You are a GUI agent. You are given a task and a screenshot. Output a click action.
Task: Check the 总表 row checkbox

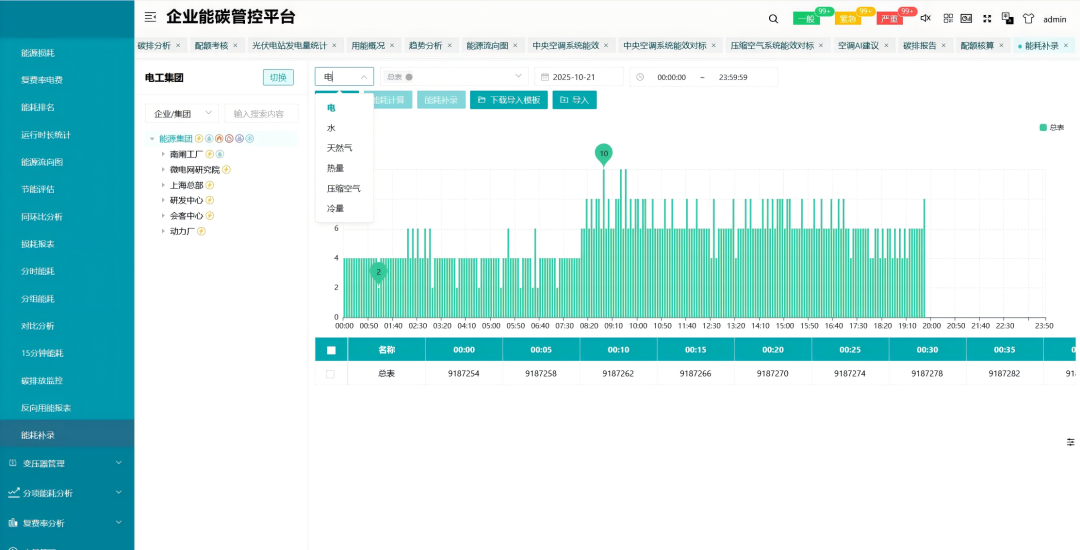point(331,373)
